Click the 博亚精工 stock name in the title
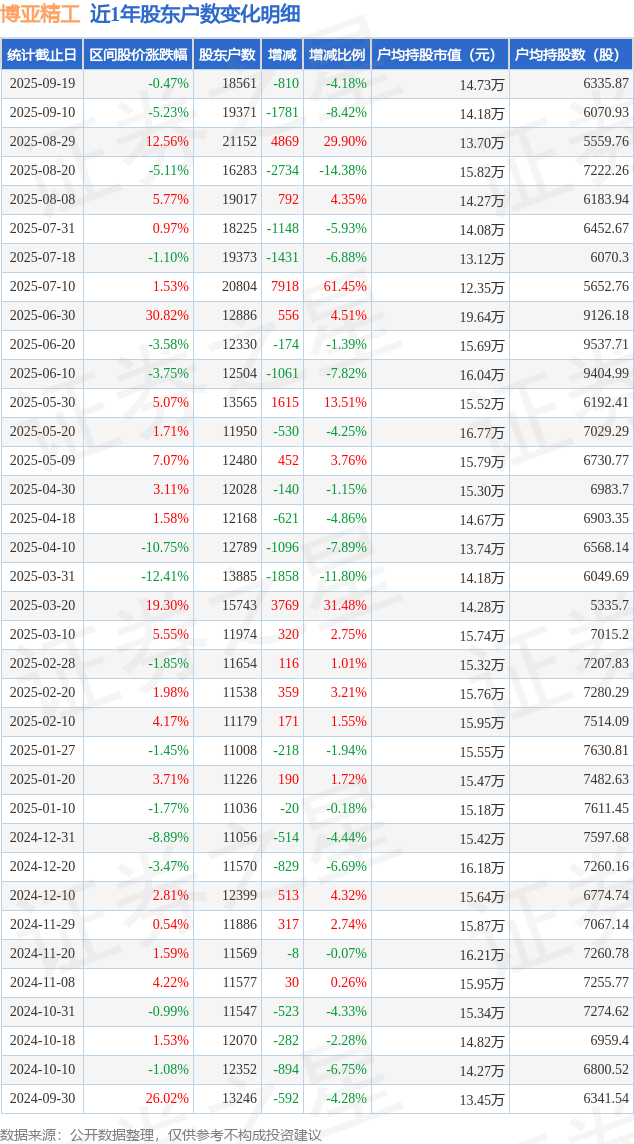The width and height of the screenshot is (634, 1144). point(40,14)
